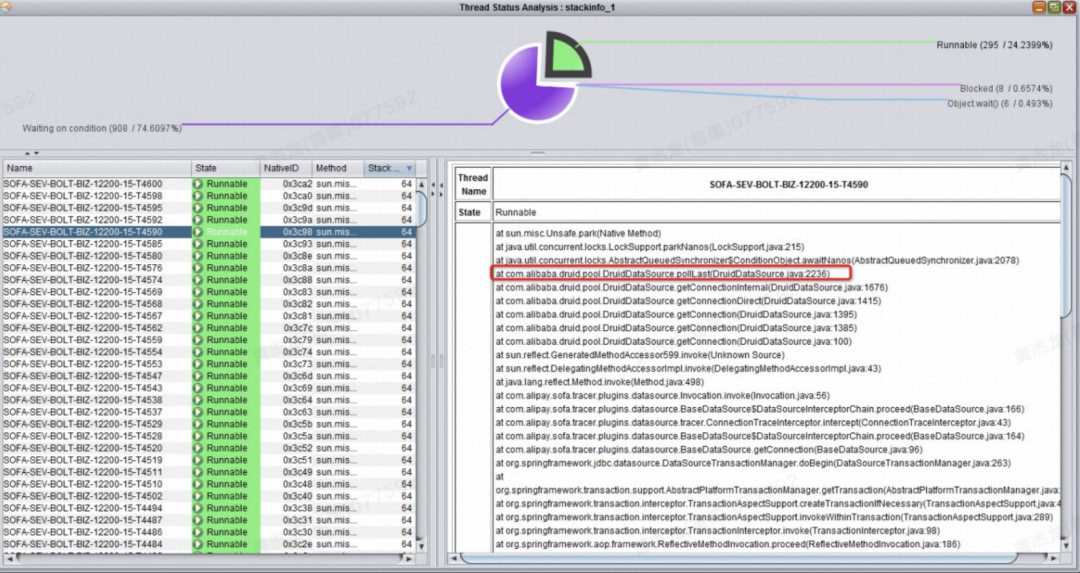Click the DataSourceTransactionManager.doBegin stack line
Viewport: 1080px width, 573px height.
[753, 463]
